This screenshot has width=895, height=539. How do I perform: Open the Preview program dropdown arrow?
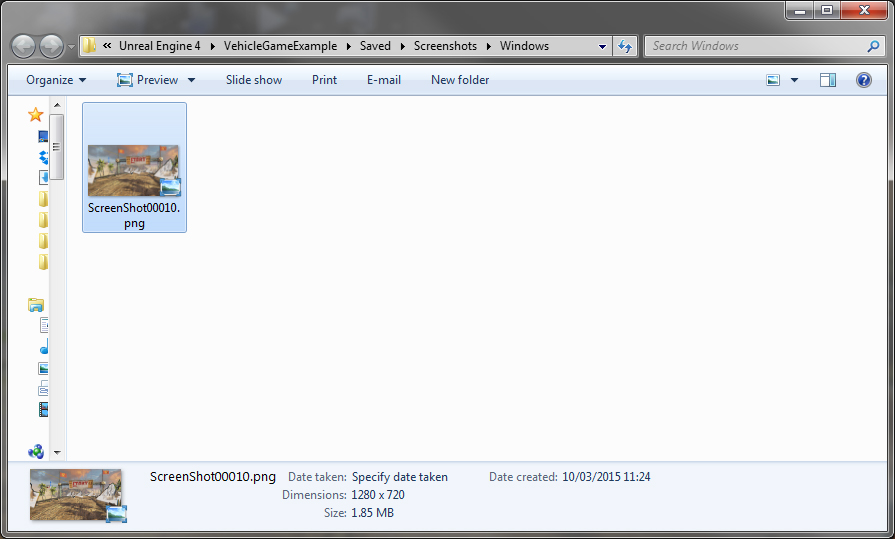tap(191, 80)
